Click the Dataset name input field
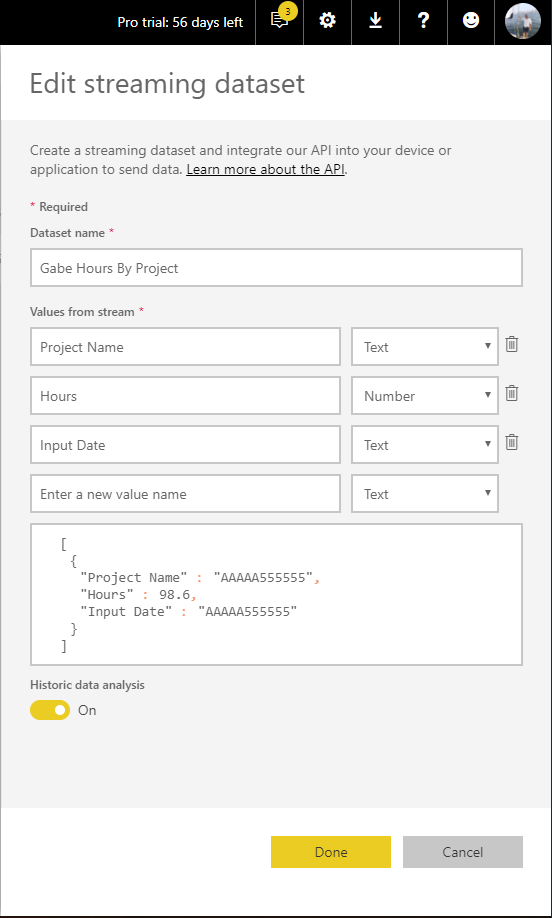552x918 pixels. pyautogui.click(x=276, y=268)
